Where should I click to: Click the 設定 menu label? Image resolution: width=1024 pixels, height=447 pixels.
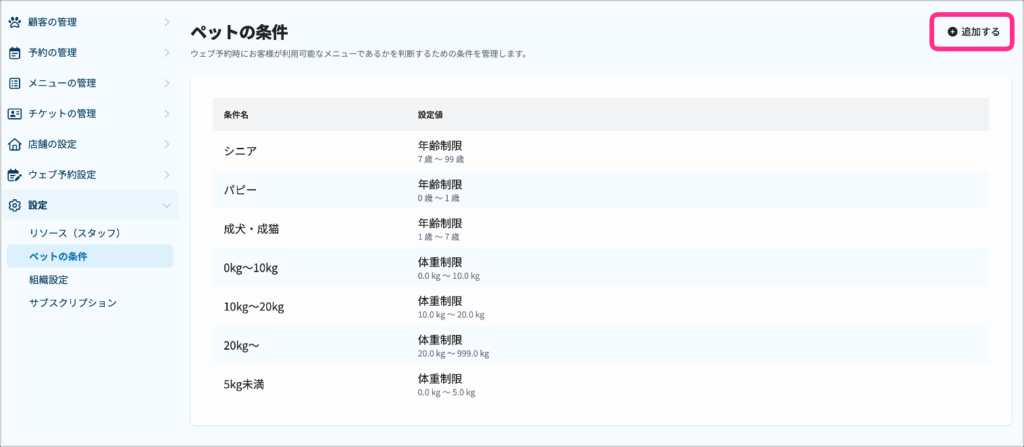38,205
